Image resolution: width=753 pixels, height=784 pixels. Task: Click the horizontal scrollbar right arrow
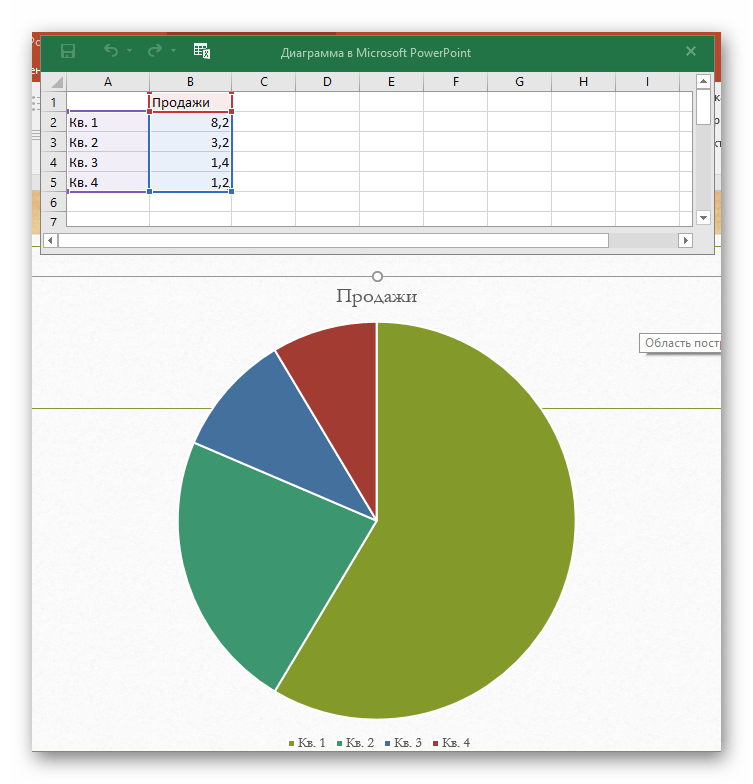coord(686,240)
